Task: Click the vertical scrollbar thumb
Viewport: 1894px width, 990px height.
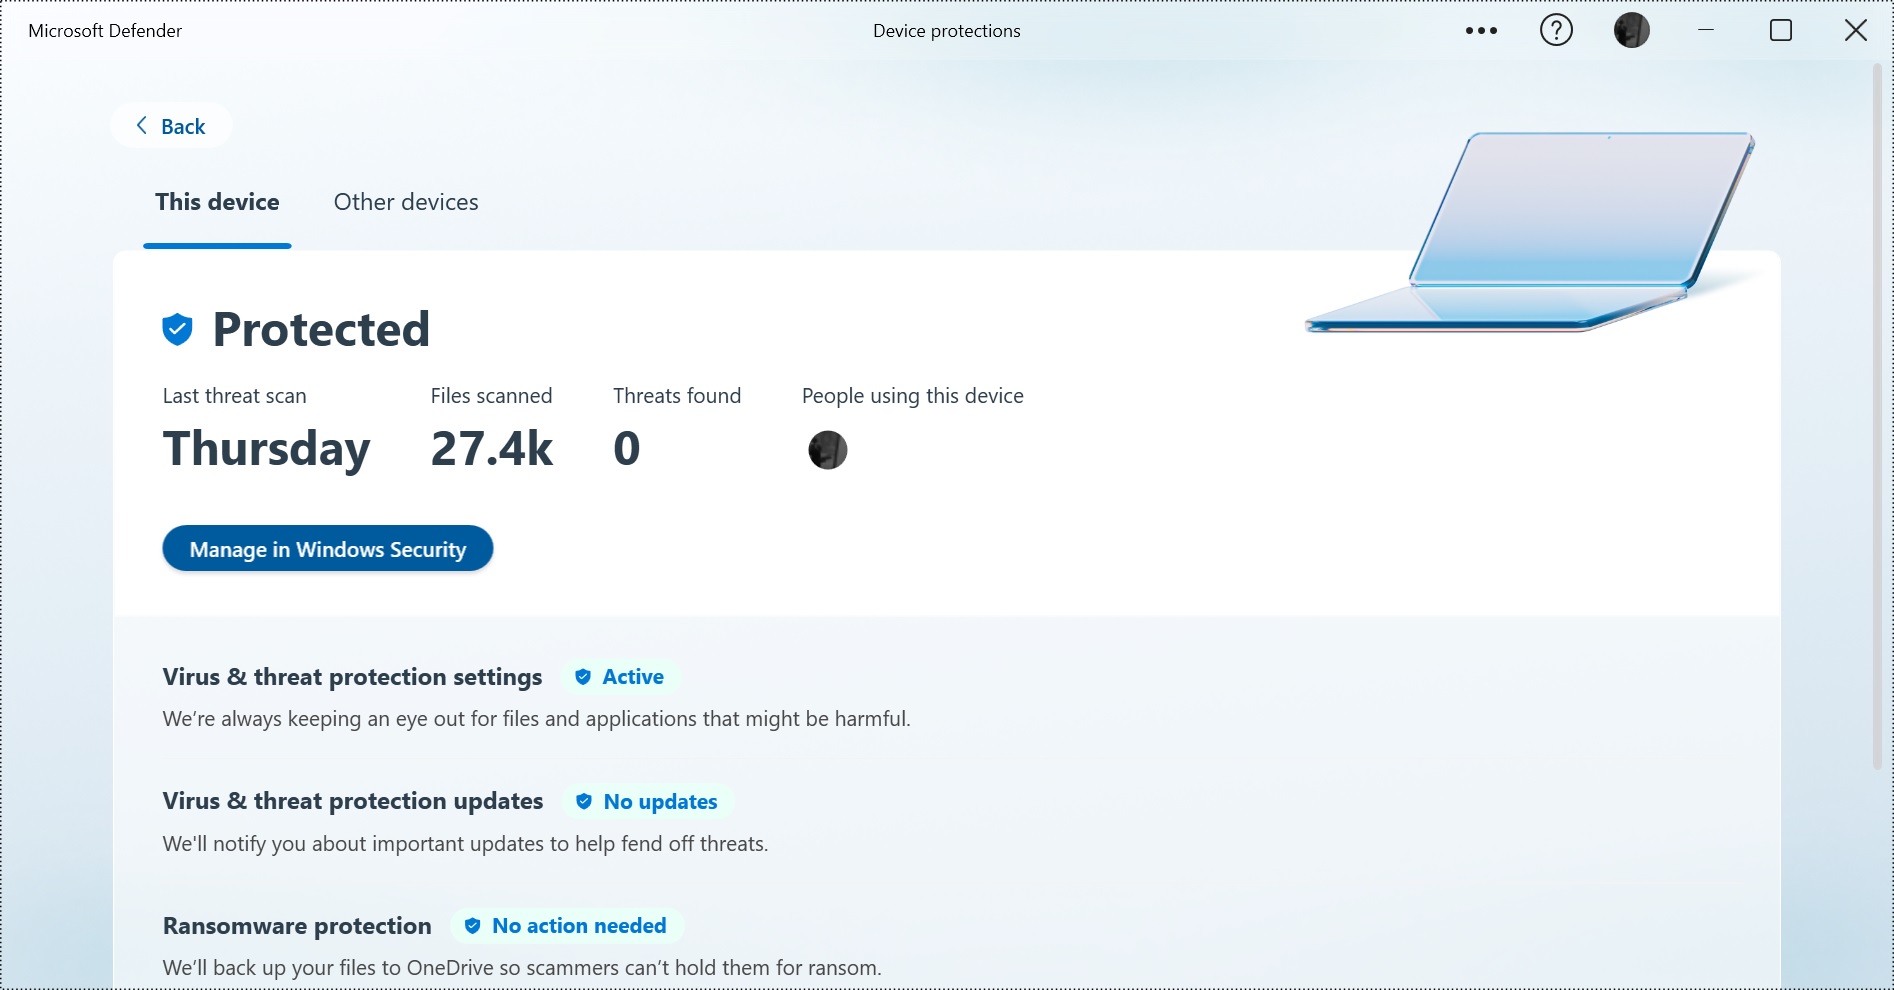Action: 1877,417
